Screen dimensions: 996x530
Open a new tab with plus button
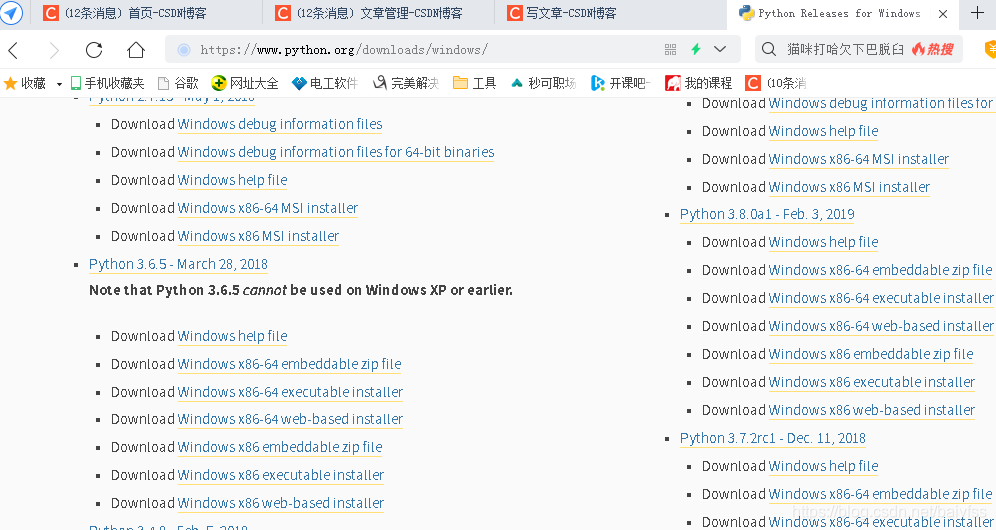point(978,13)
